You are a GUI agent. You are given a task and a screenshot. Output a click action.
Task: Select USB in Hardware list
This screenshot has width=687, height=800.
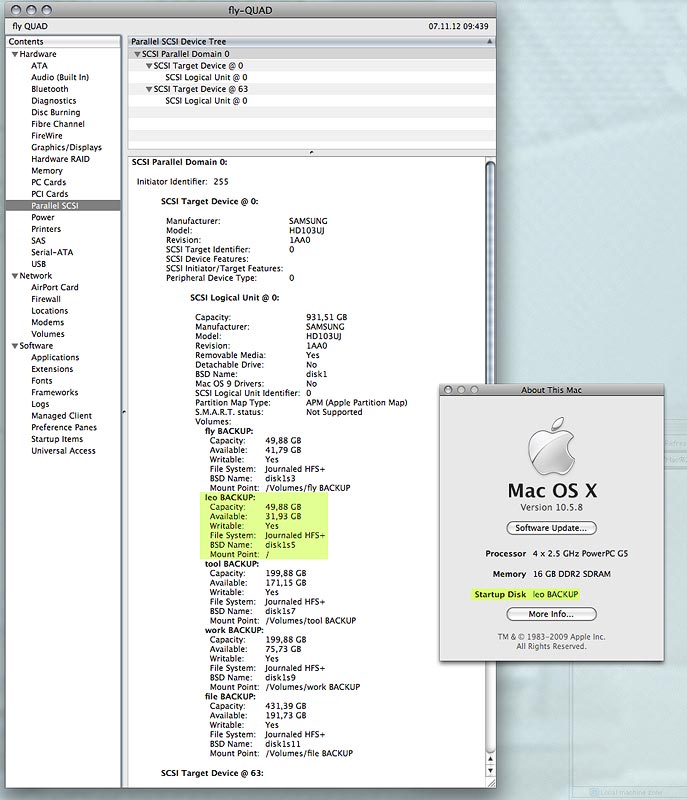click(x=39, y=264)
